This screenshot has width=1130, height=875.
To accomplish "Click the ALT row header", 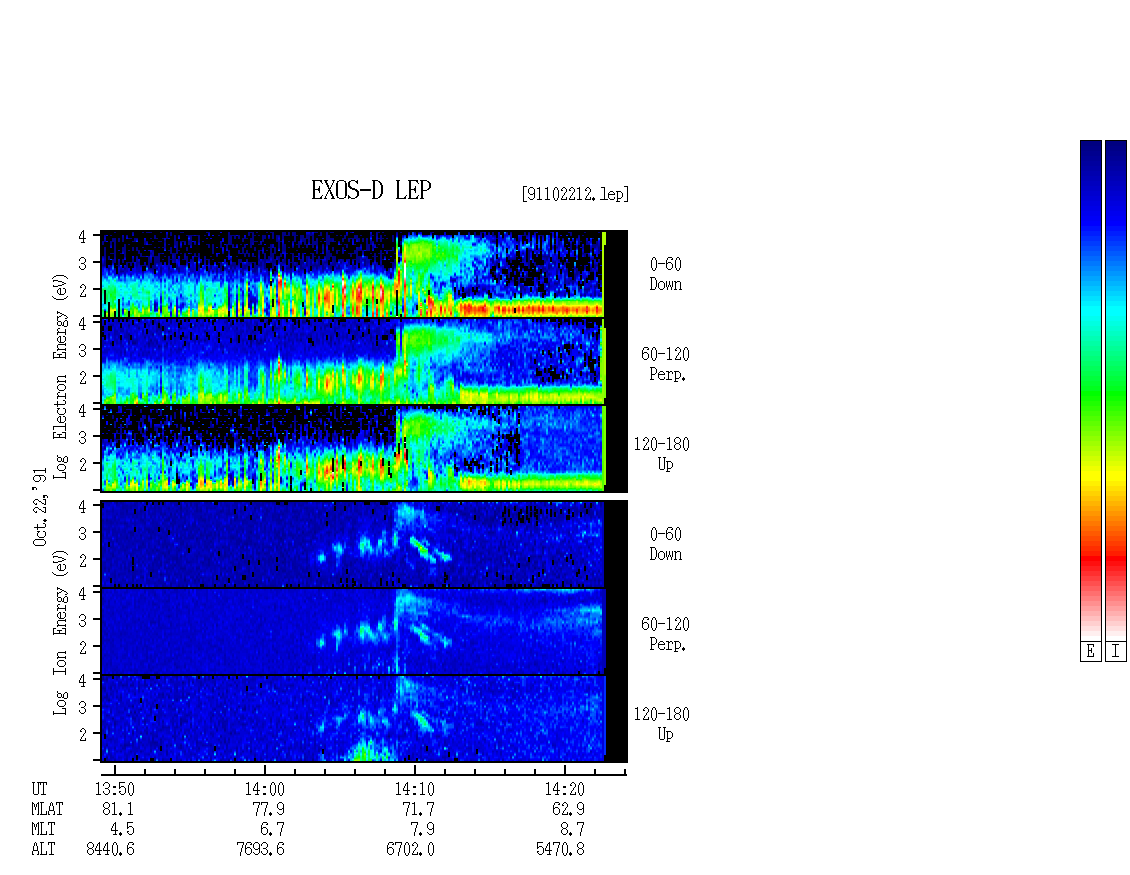I will [x=43, y=850].
